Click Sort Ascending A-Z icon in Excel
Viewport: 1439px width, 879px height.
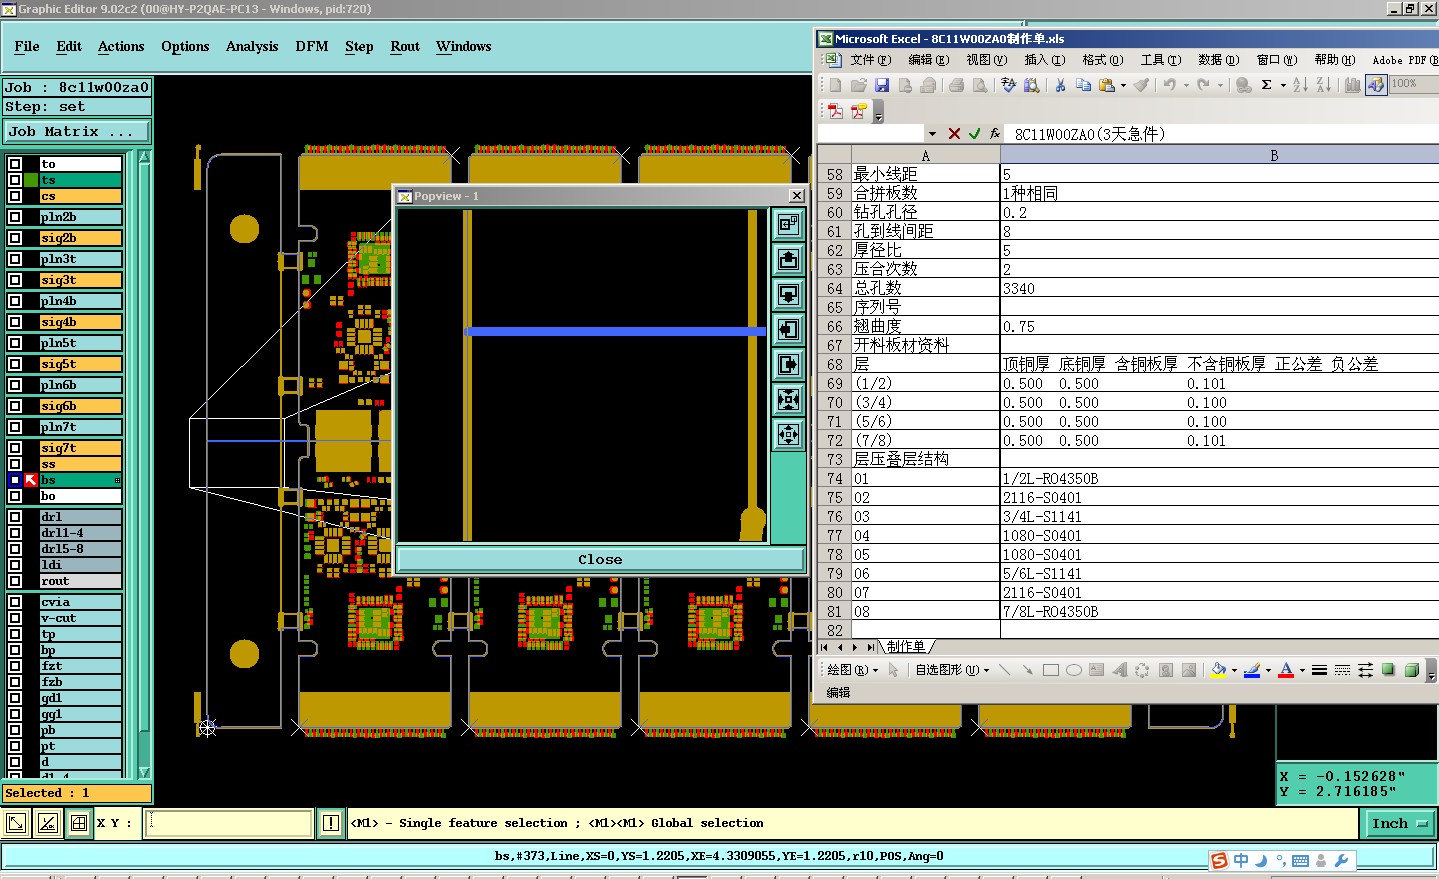(x=1300, y=85)
